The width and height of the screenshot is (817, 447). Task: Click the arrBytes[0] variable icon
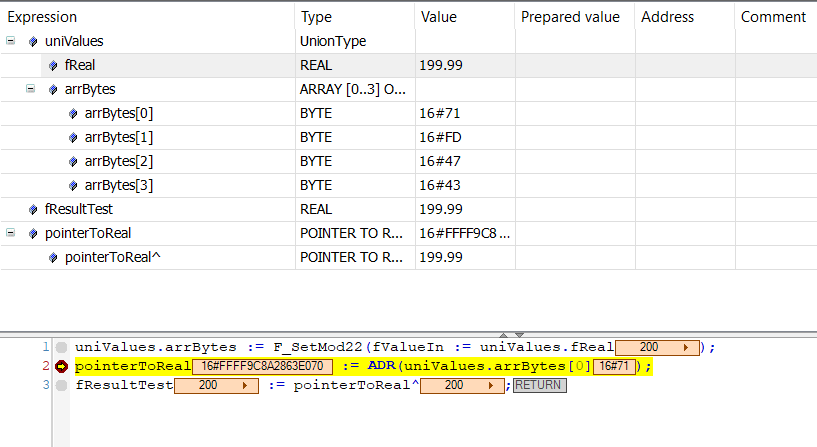coord(73,113)
